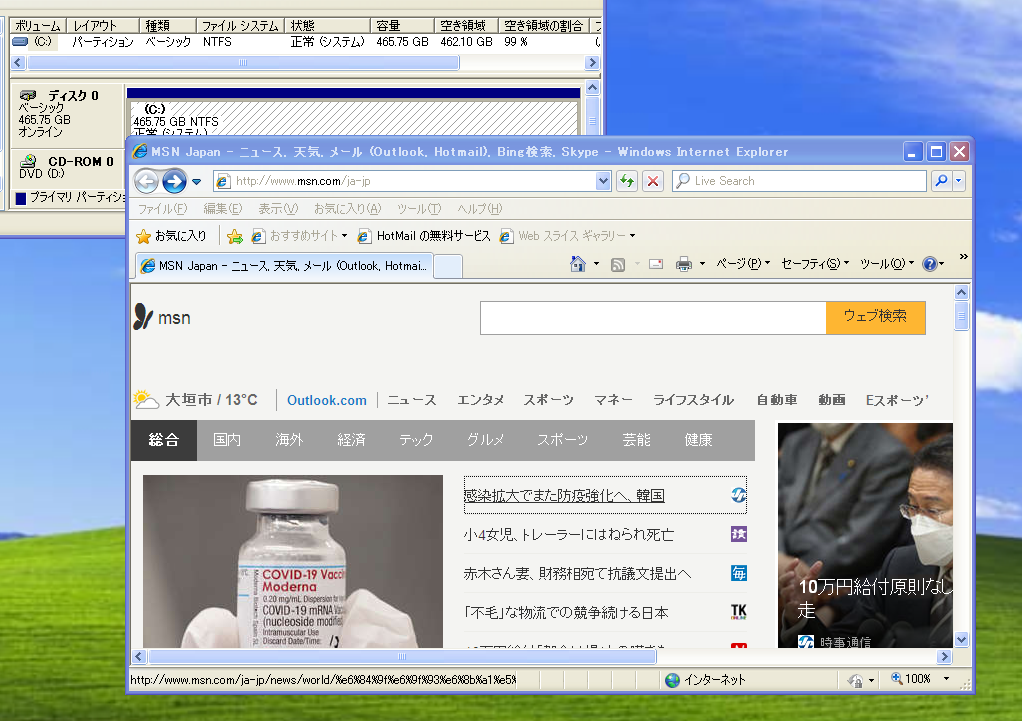
Task: Open the ページ(P) command menu
Action: 743,264
